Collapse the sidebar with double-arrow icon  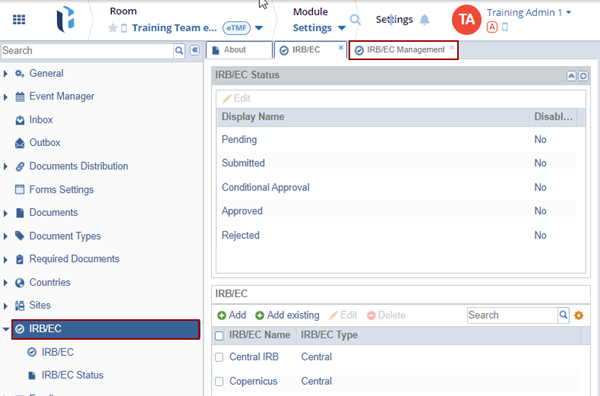(x=195, y=50)
